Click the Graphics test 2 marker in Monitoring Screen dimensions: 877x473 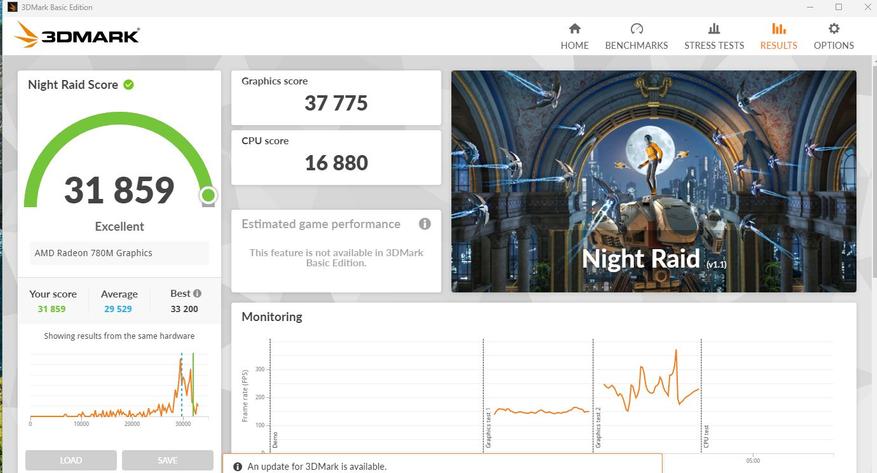(x=597, y=428)
